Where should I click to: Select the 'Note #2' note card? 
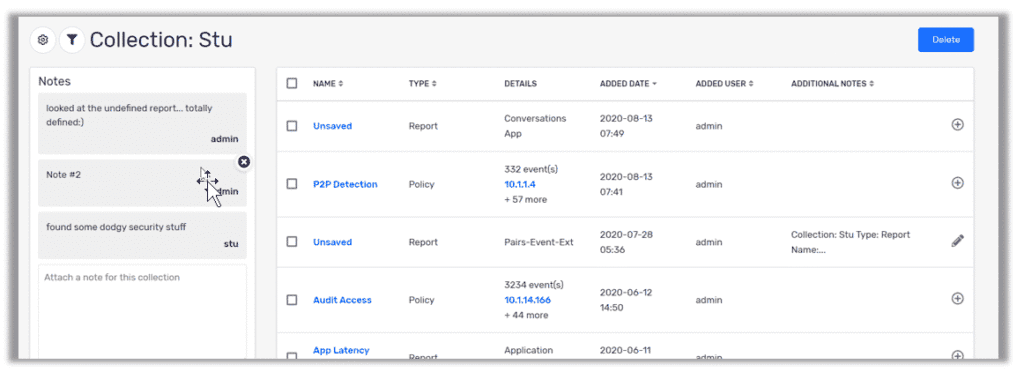coord(142,183)
